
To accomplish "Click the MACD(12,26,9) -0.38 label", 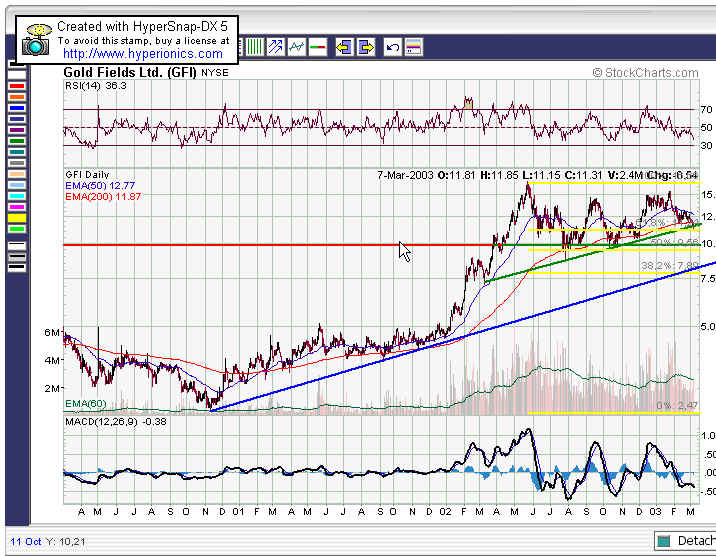I will point(116,421).
